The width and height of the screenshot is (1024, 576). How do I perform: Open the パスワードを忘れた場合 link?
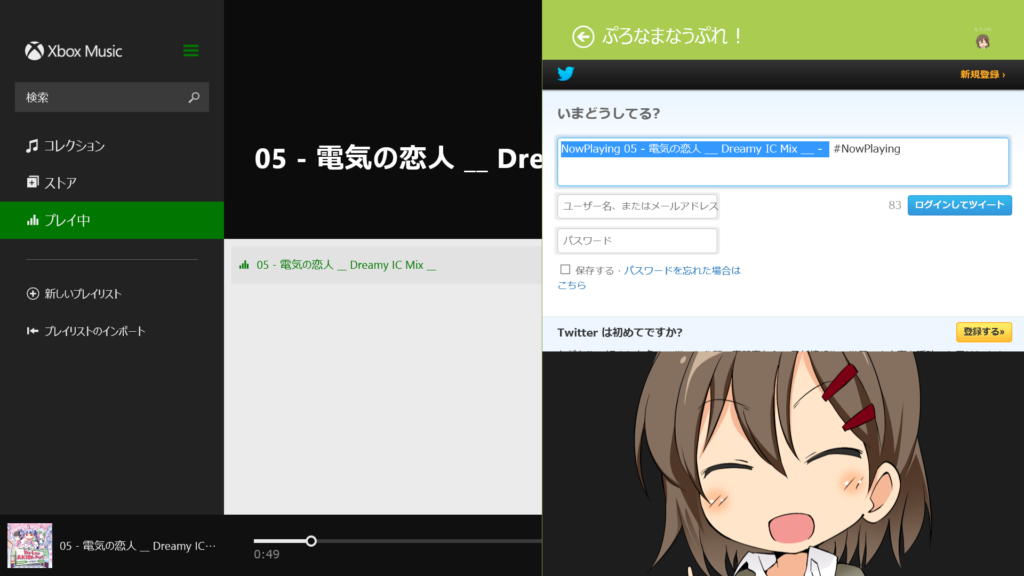682,271
